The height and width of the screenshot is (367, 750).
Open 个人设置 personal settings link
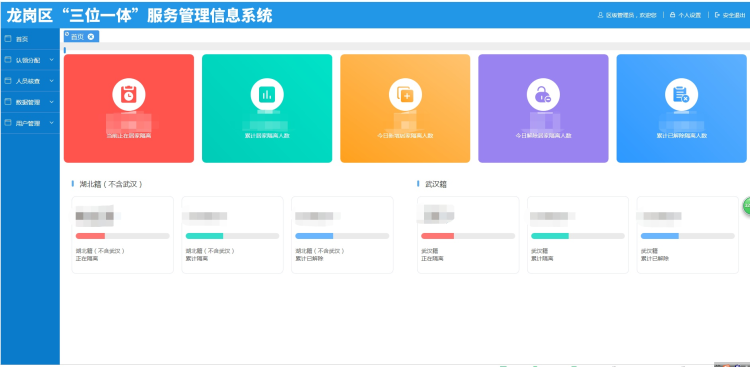[x=689, y=15]
